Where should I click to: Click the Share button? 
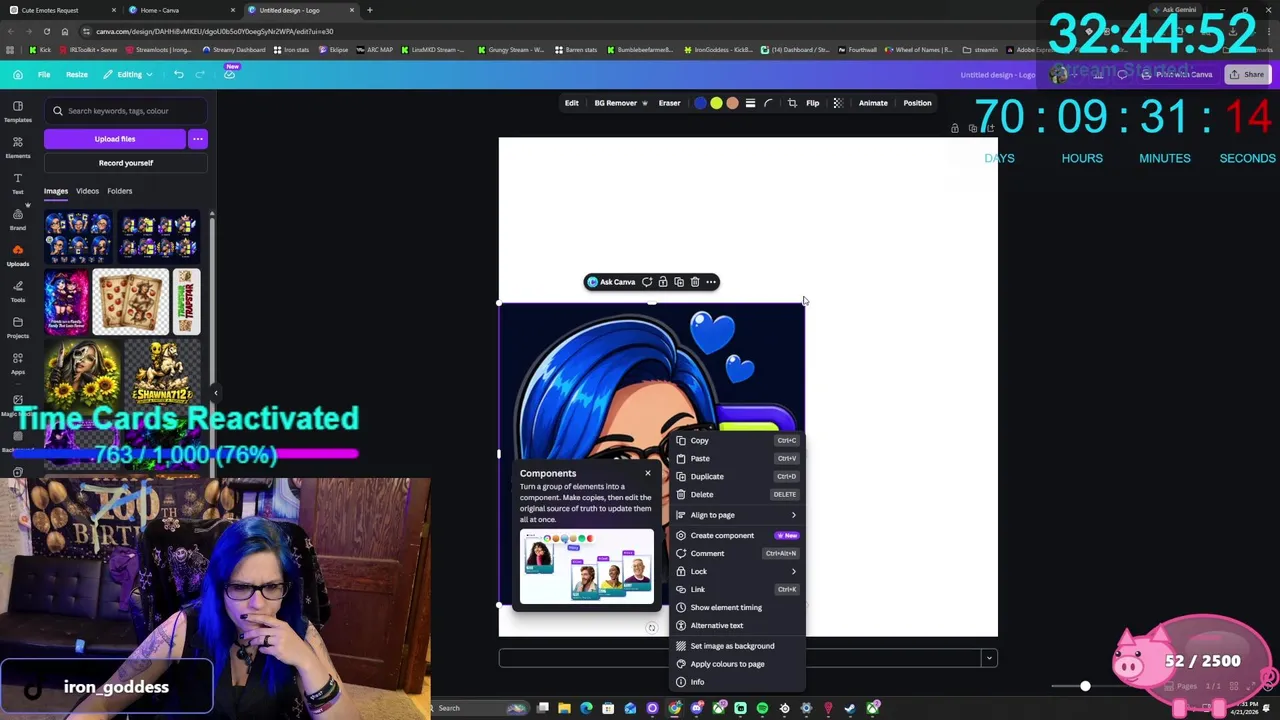pyautogui.click(x=1247, y=74)
